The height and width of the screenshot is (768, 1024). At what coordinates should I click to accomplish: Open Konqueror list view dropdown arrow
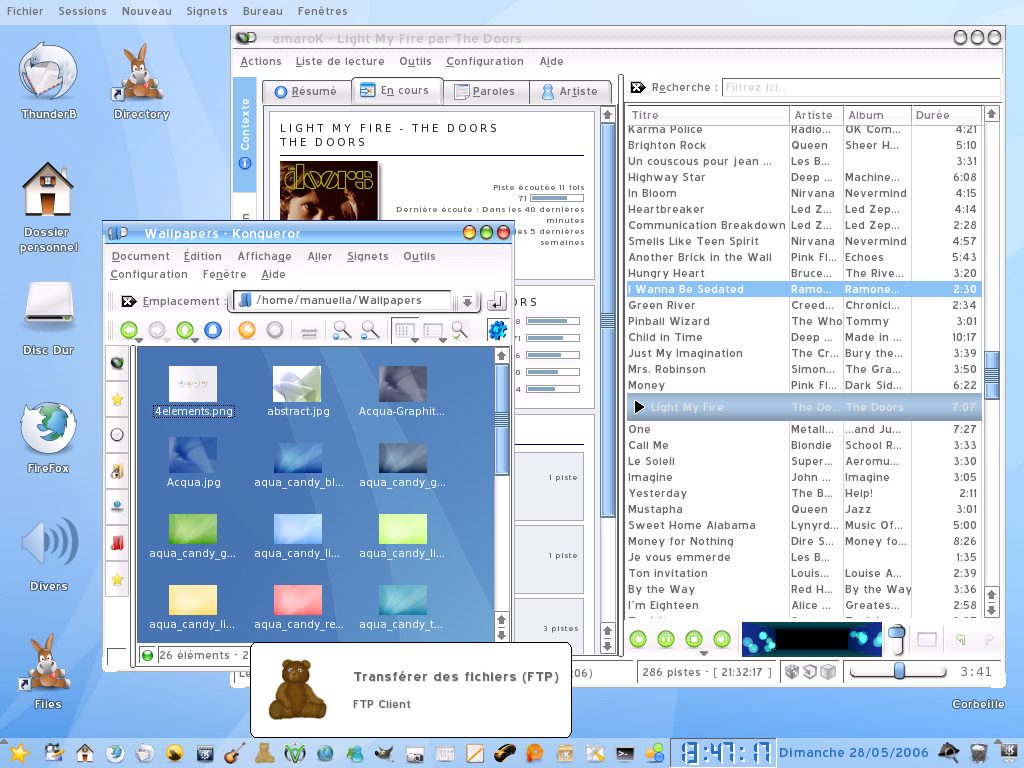tap(443, 340)
